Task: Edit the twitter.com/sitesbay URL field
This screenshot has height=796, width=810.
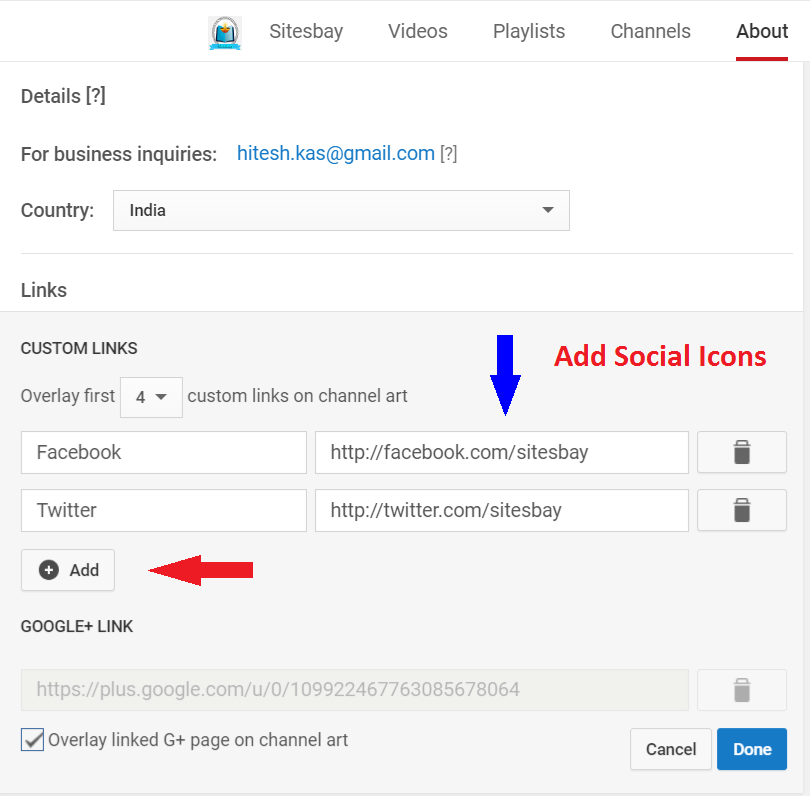Action: (502, 510)
